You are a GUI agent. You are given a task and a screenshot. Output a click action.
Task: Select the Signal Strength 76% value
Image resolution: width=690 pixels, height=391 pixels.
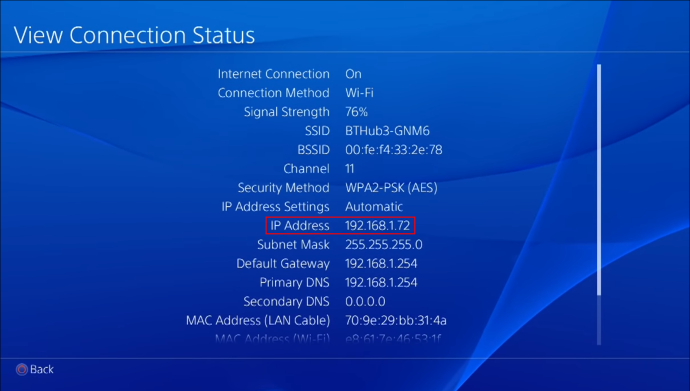click(356, 112)
